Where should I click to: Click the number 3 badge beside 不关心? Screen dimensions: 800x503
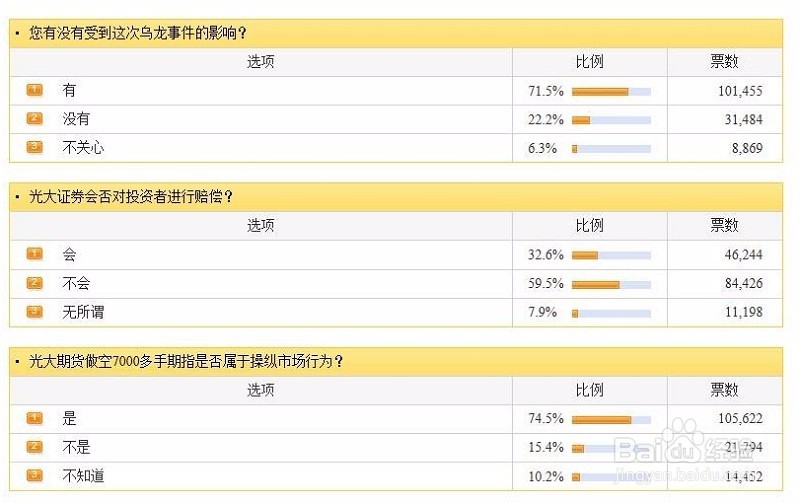pyautogui.click(x=35, y=148)
